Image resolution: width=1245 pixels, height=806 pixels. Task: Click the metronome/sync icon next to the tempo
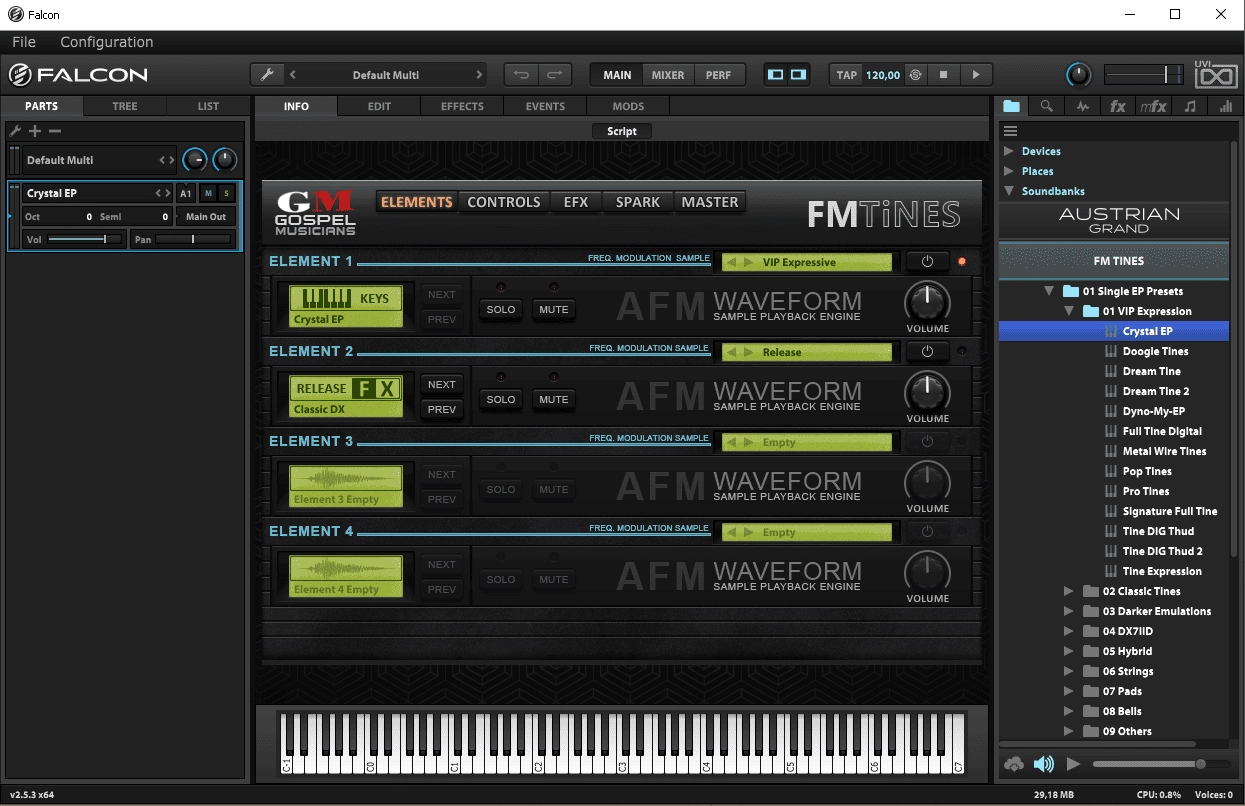coord(915,75)
